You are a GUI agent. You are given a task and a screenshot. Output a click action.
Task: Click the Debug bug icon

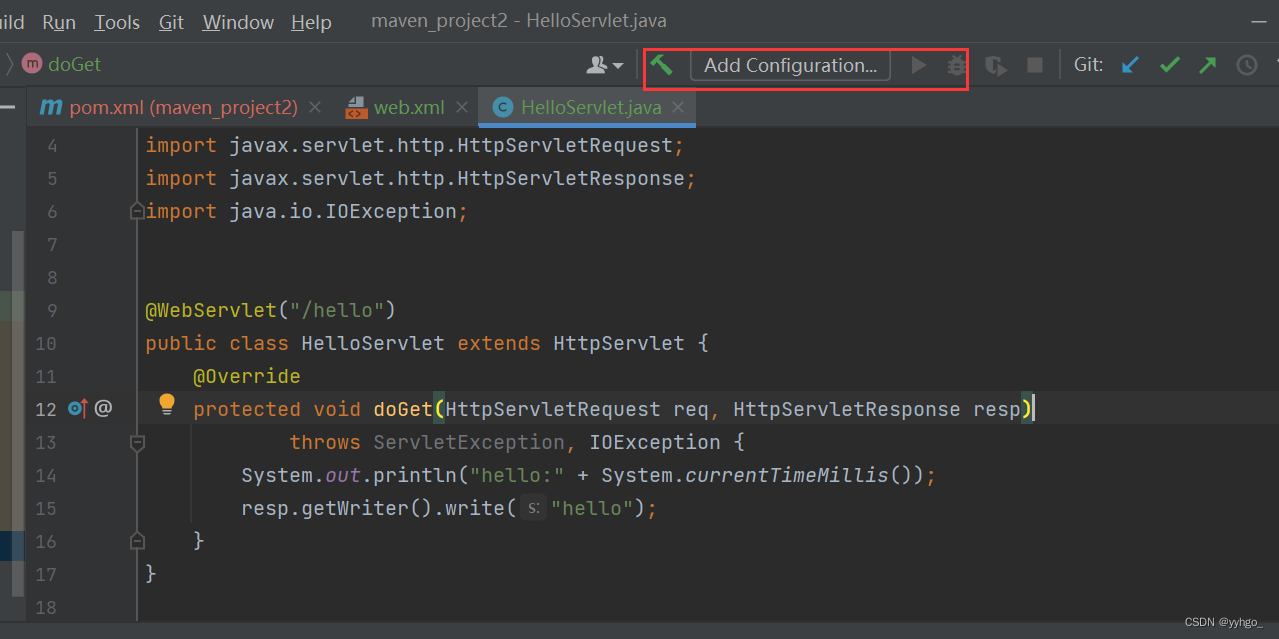pos(957,65)
